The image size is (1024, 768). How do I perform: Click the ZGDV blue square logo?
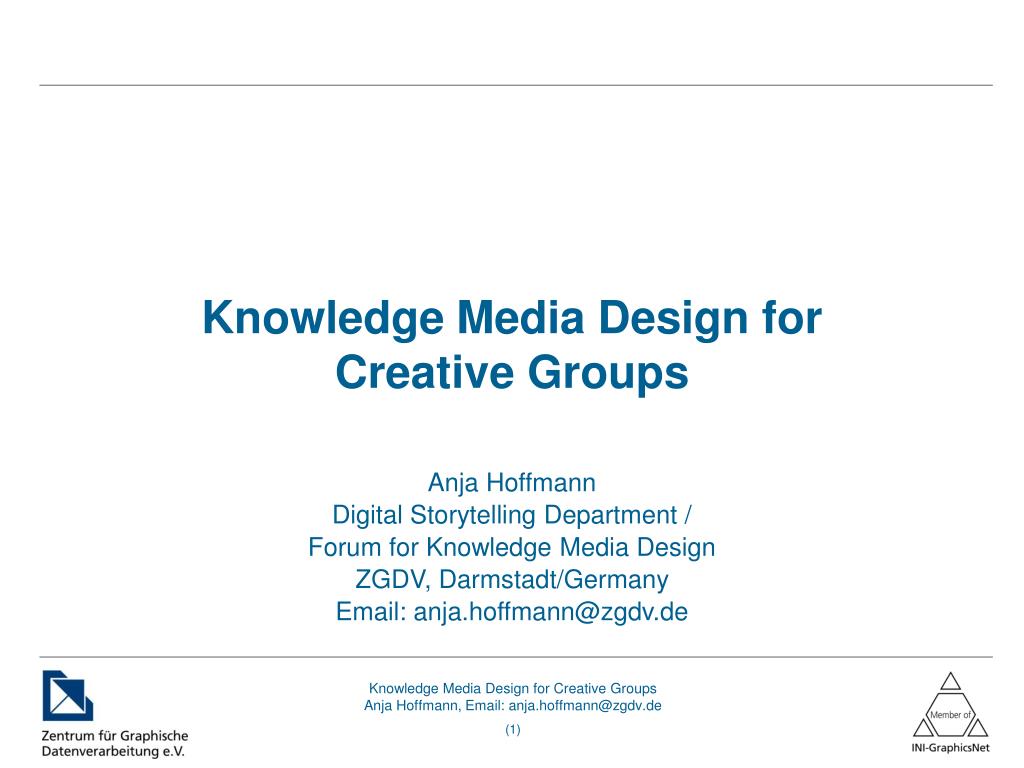coord(68,696)
